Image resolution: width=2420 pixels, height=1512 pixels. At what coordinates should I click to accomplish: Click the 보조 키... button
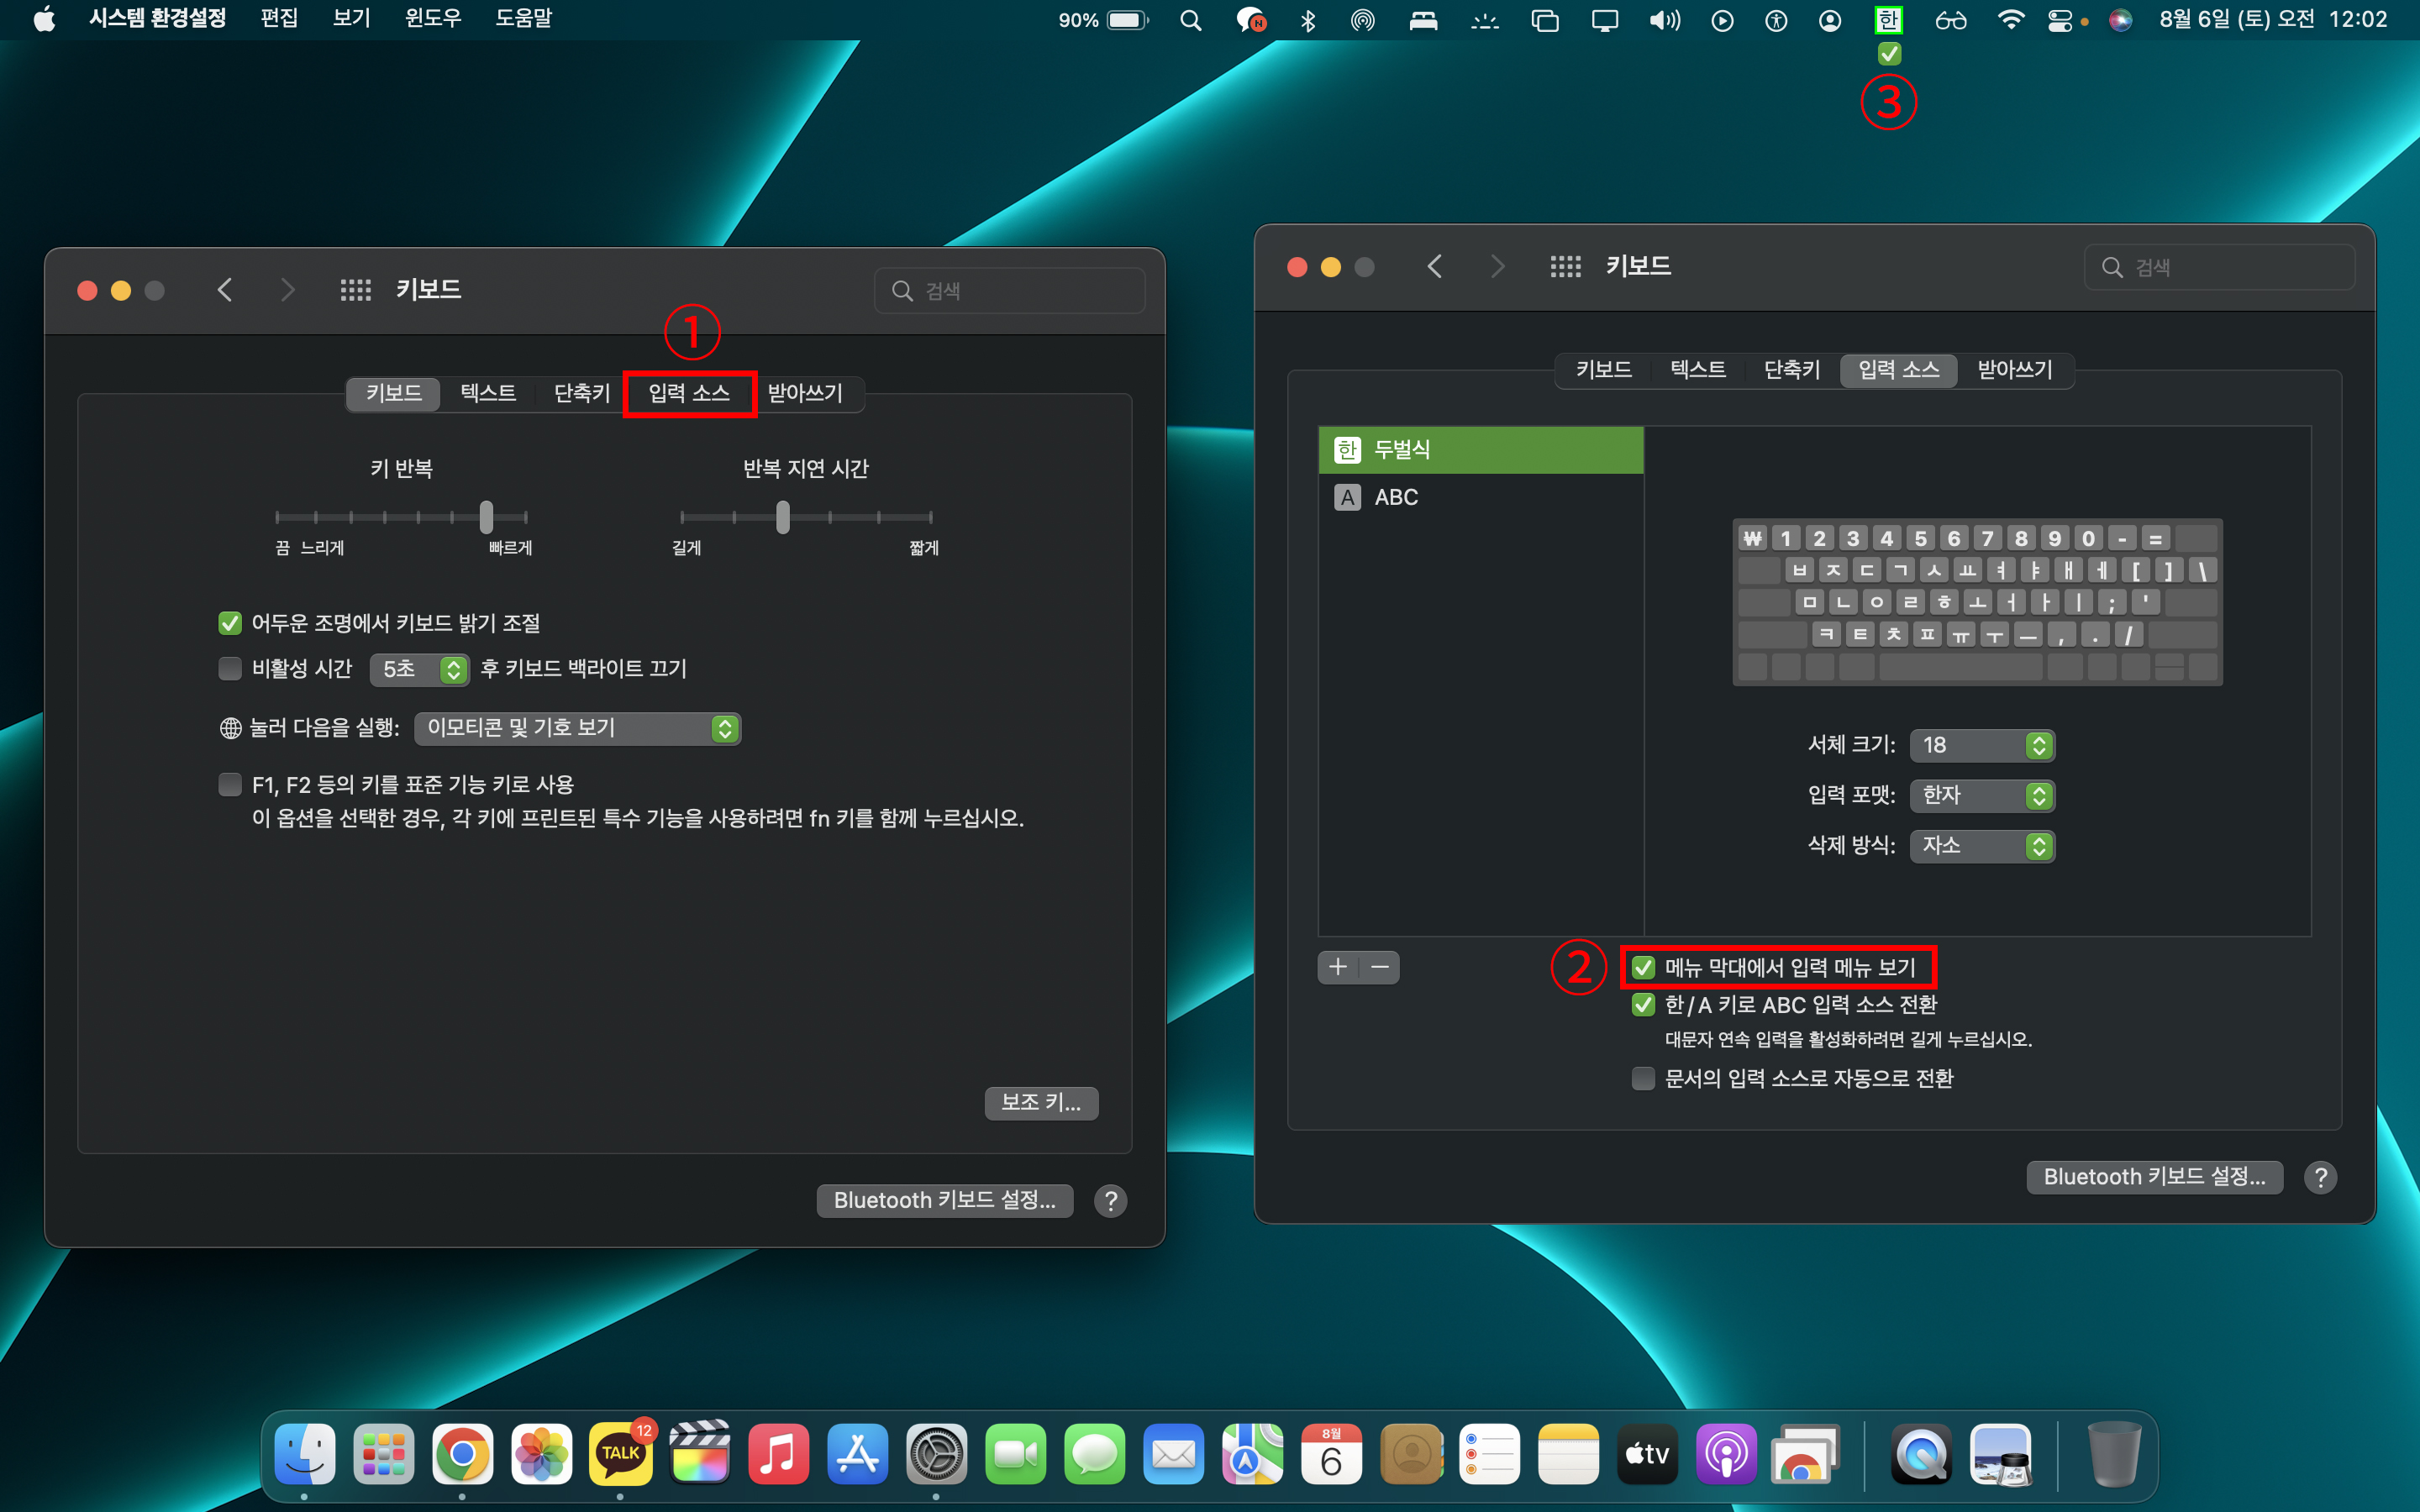pos(1041,1102)
